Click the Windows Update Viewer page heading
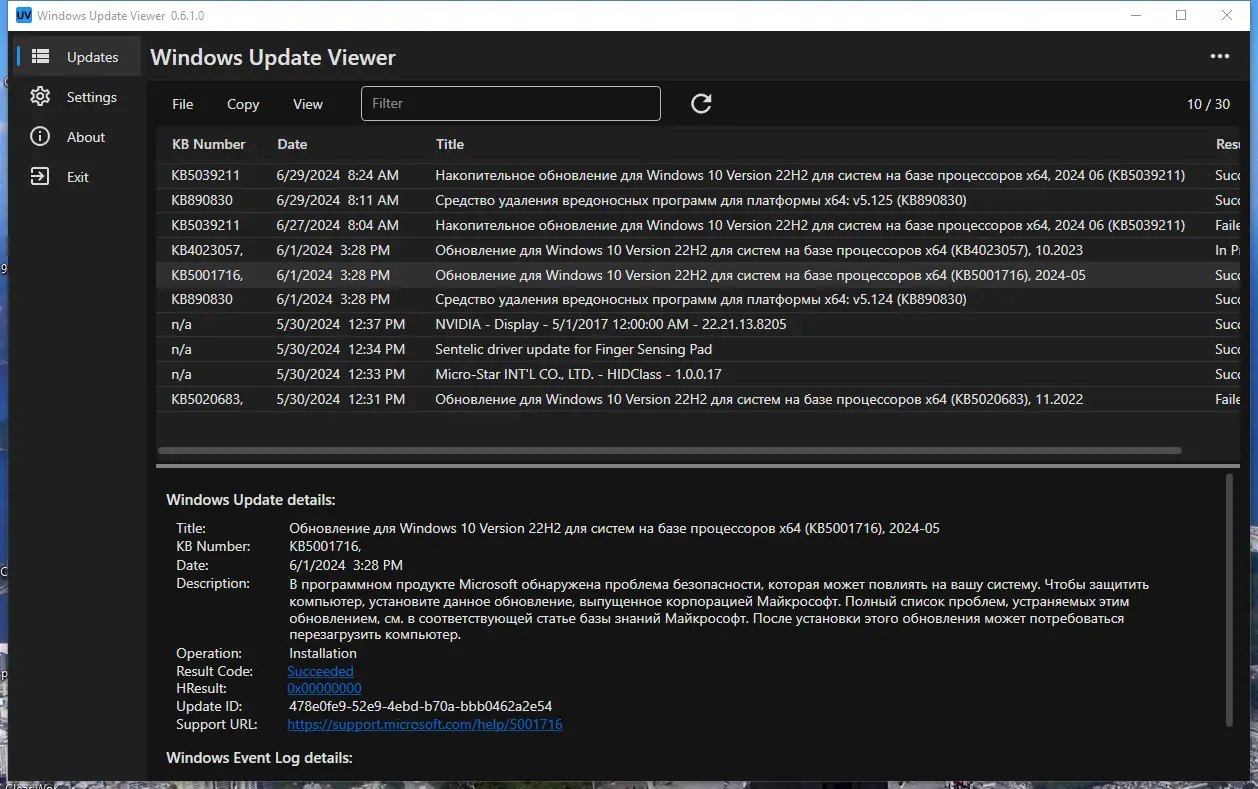 coord(273,58)
